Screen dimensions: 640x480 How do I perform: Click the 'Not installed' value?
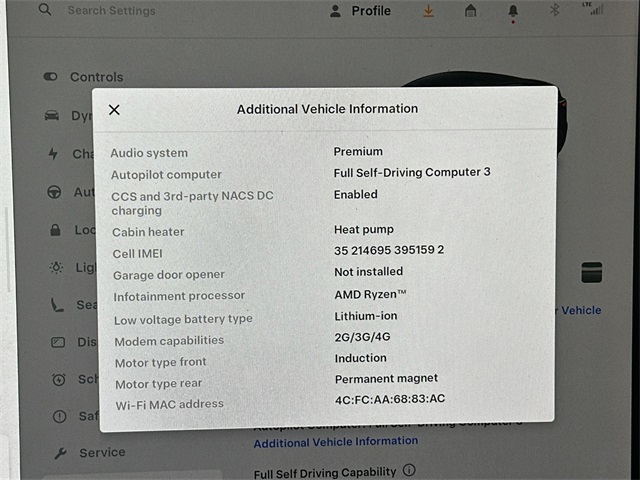[369, 272]
